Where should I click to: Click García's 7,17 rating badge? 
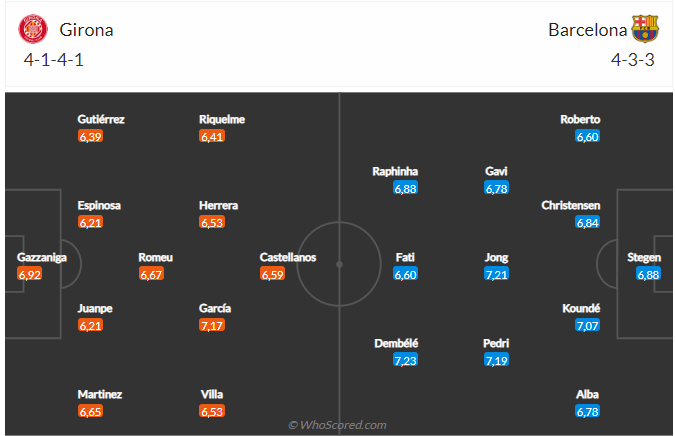[x=211, y=325]
